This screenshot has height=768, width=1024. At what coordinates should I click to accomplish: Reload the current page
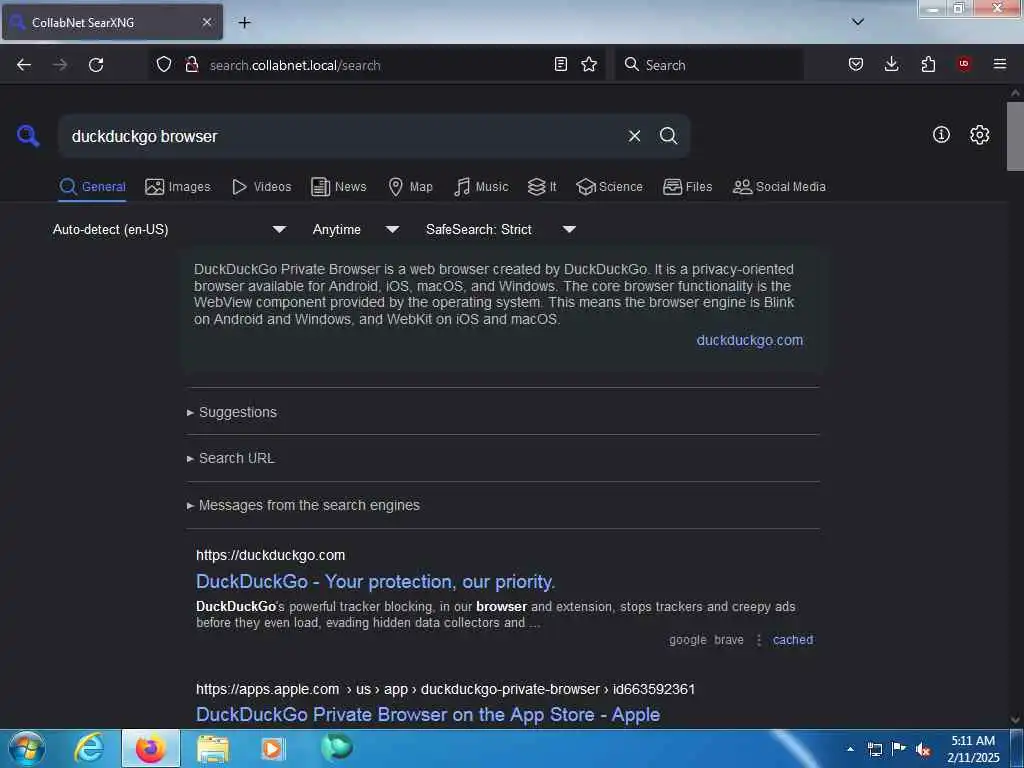click(x=96, y=65)
